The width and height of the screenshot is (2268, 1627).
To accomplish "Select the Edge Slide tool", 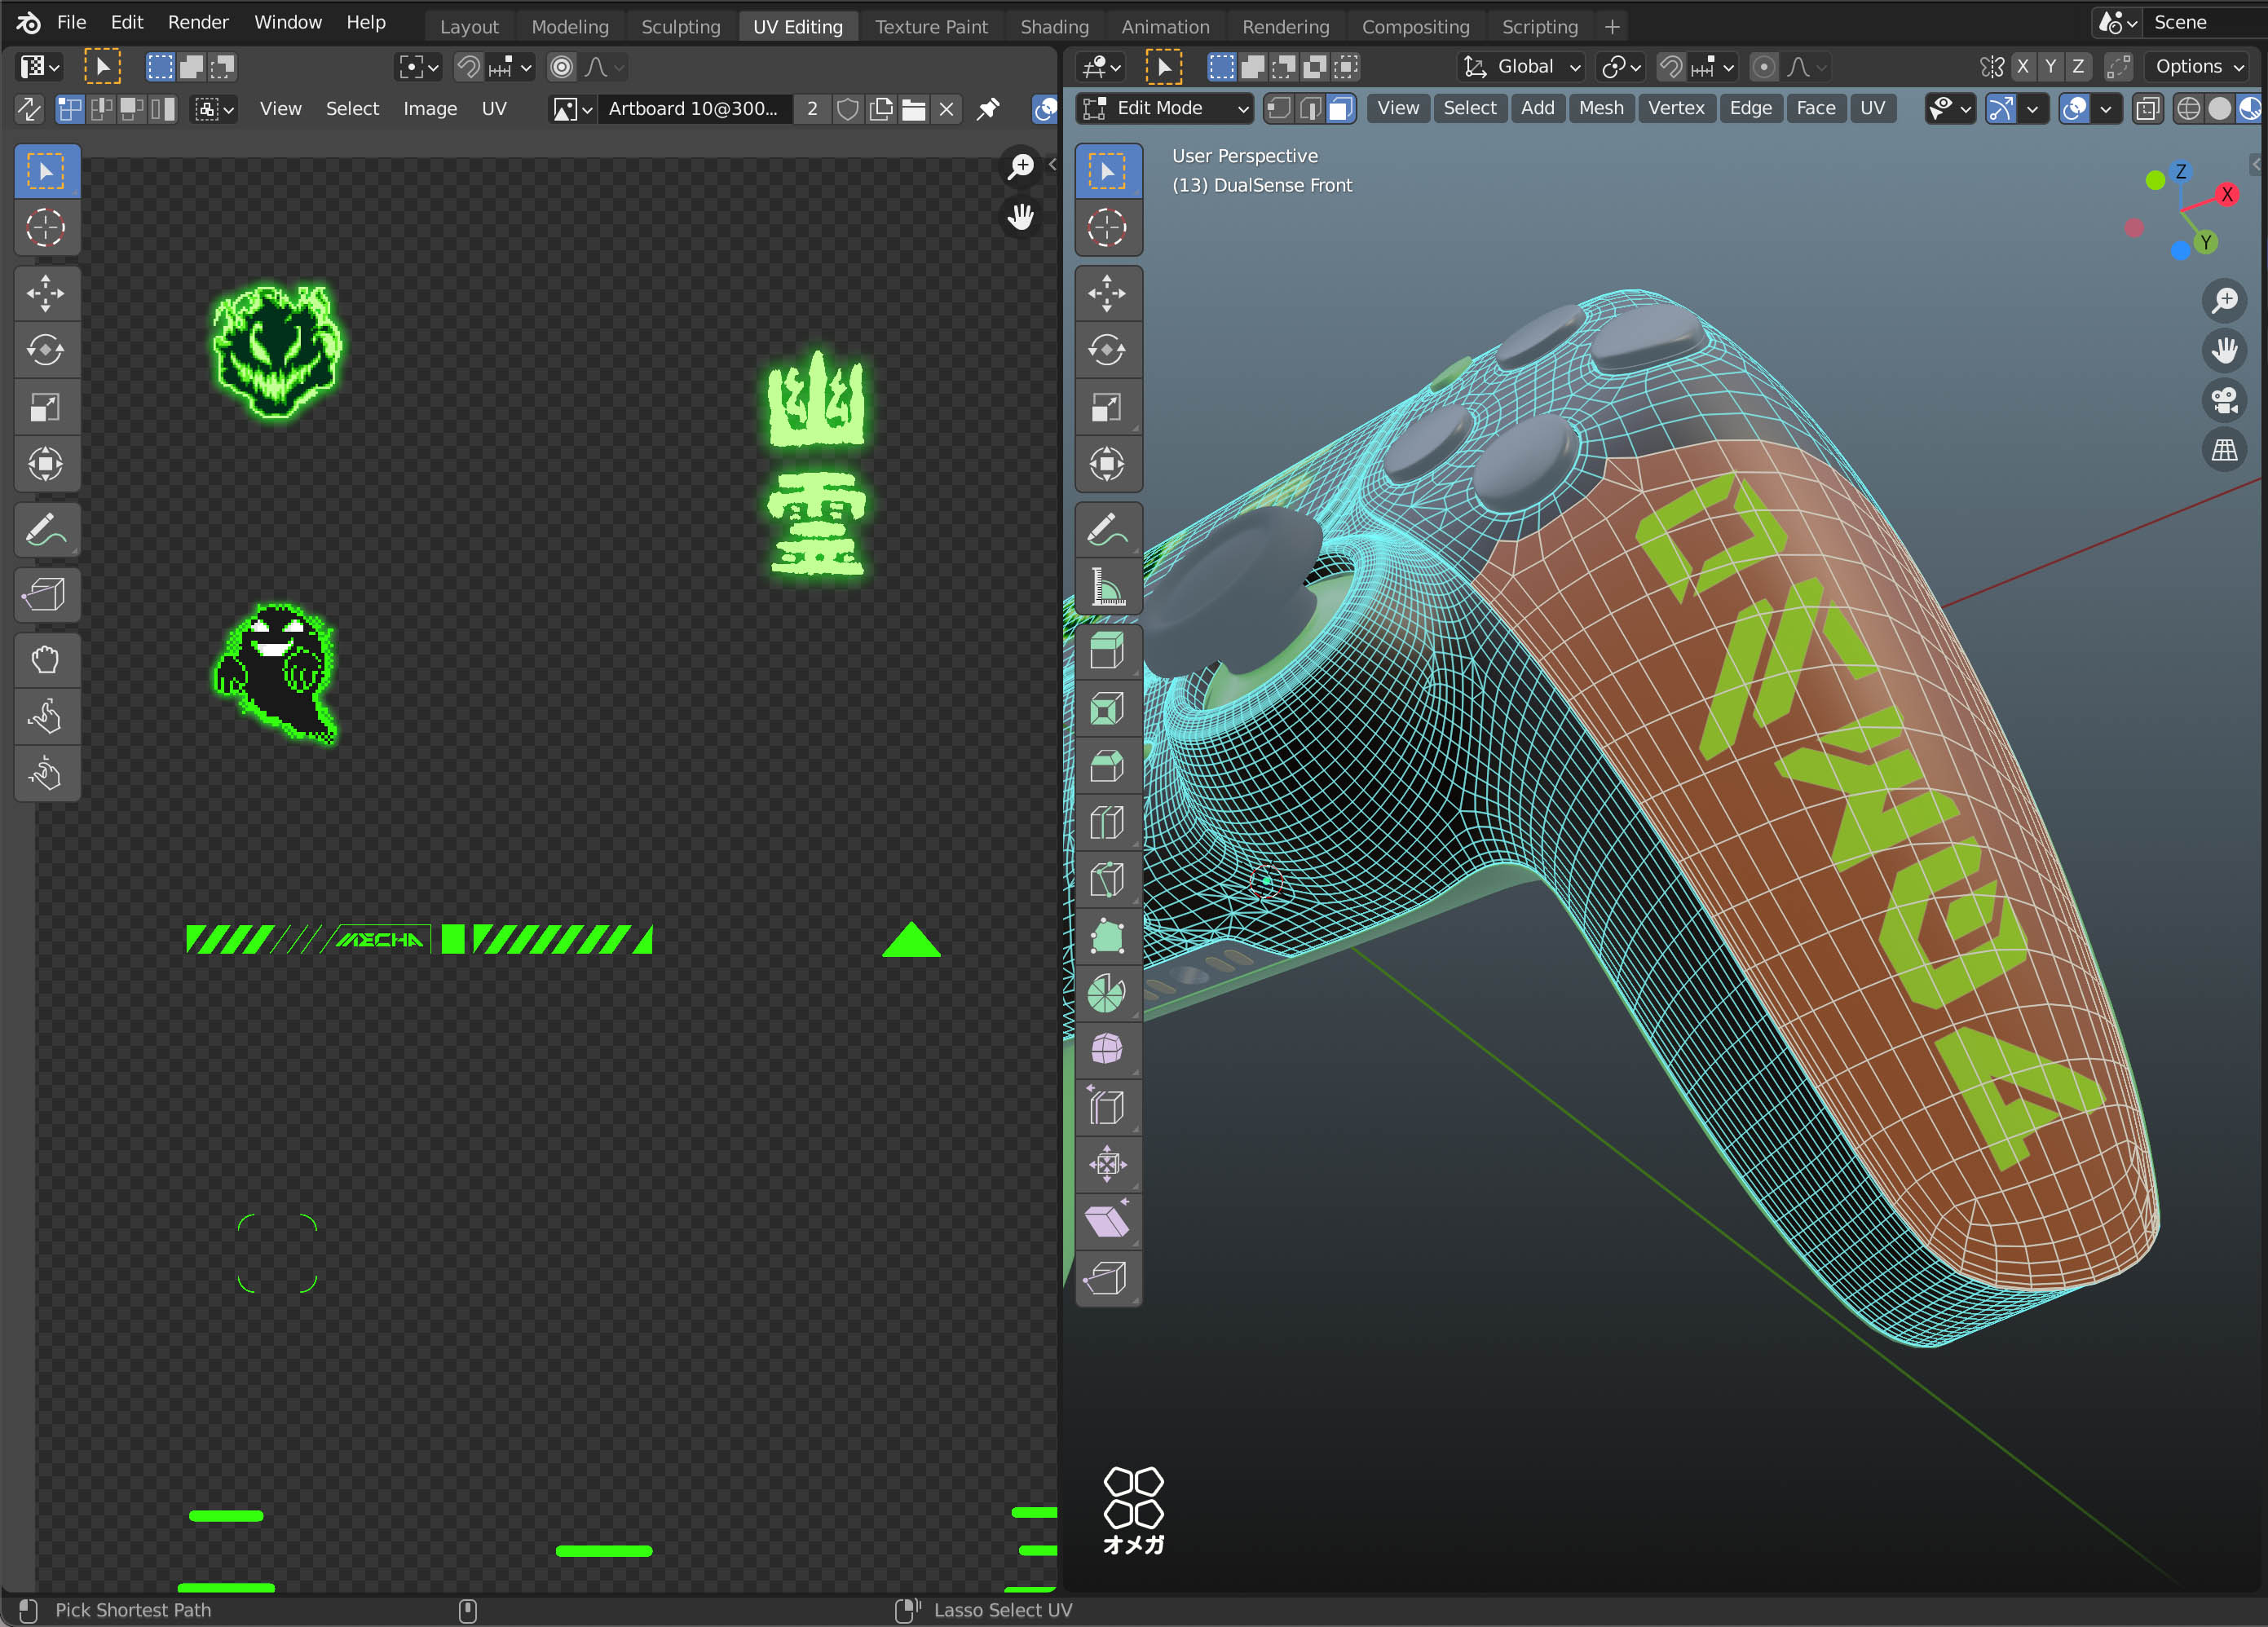I will [x=1107, y=1108].
